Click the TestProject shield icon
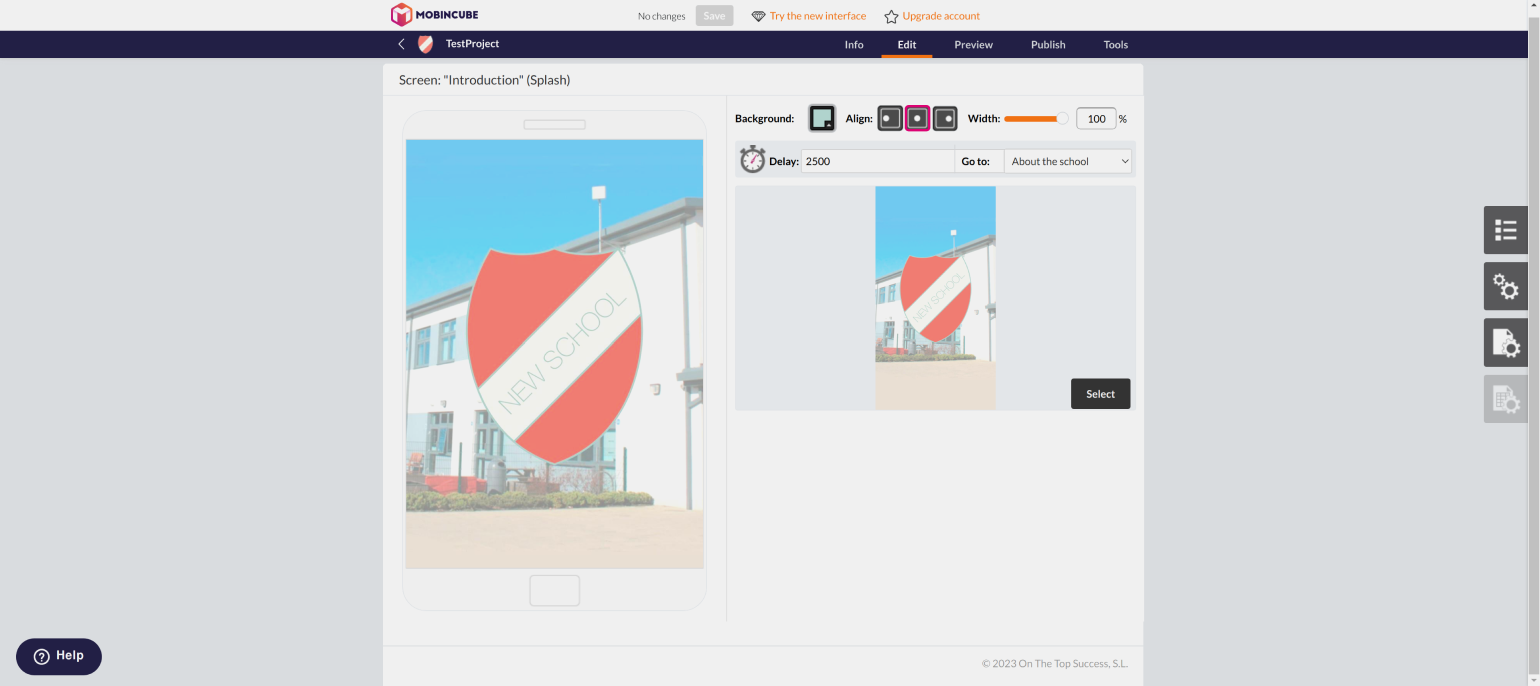This screenshot has height=686, width=1540. (425, 44)
